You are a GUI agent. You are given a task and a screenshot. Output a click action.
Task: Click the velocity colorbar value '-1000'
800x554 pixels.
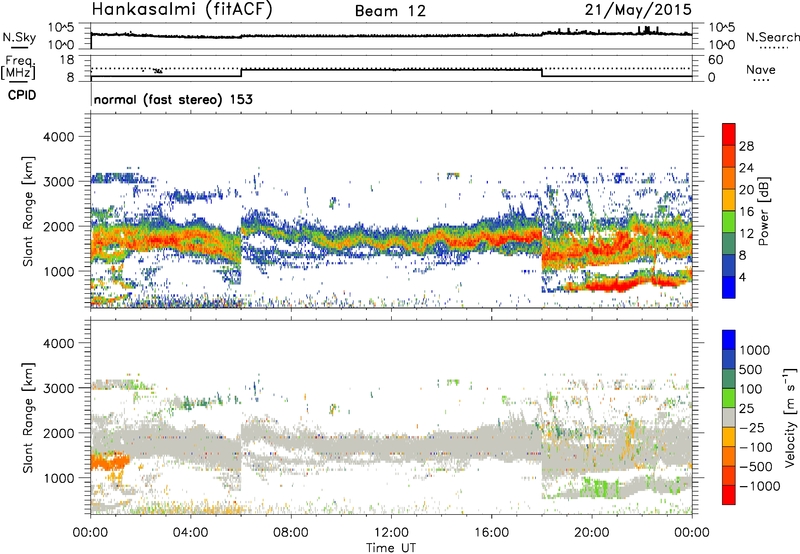[759, 486]
